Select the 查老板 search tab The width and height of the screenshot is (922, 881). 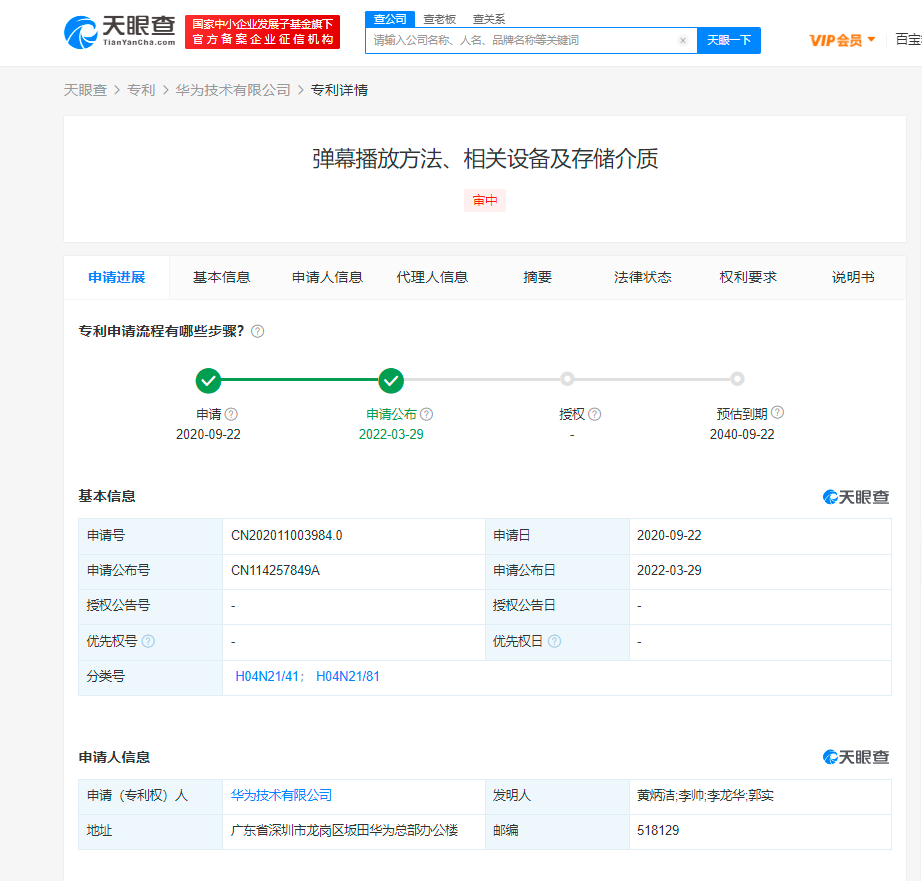[x=440, y=19]
